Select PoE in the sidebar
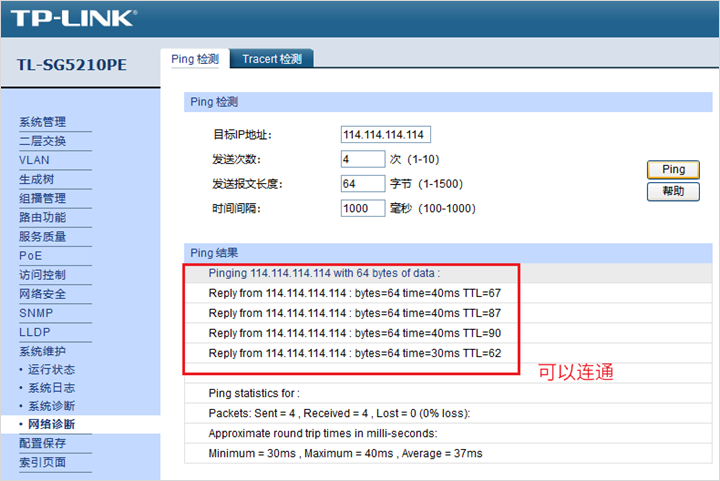Viewport: 720px width, 481px height. 30,256
